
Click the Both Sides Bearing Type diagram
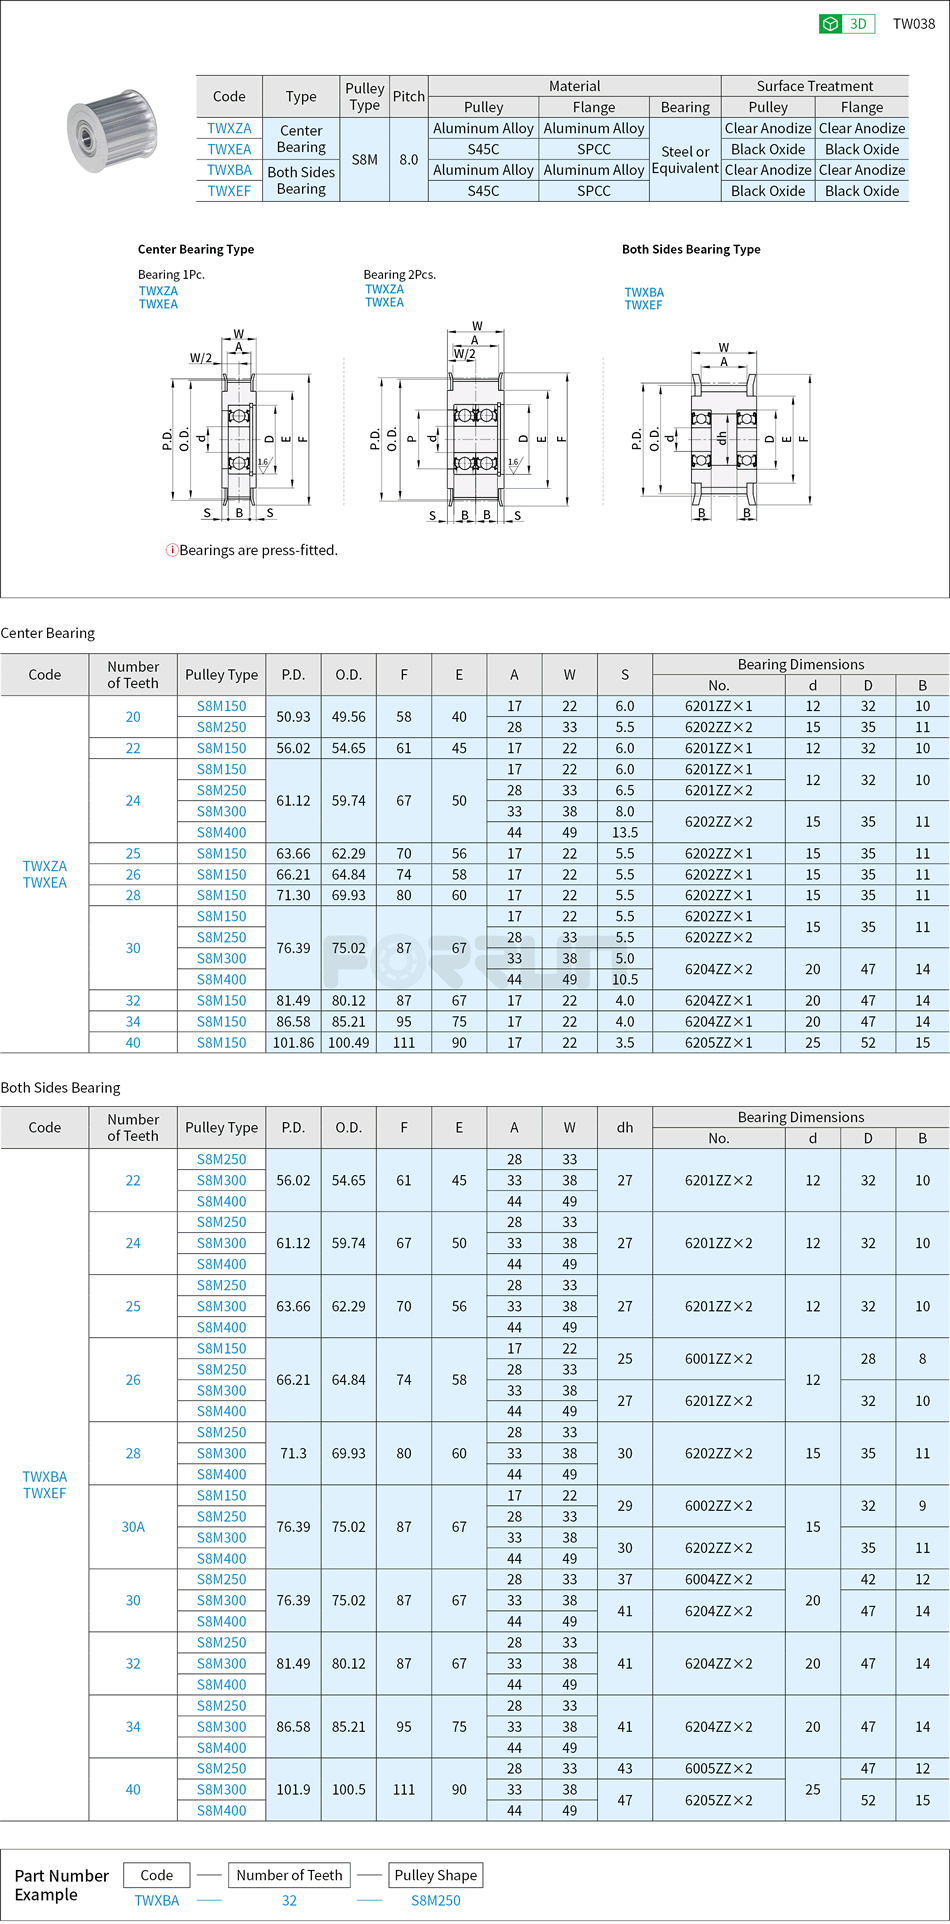coord(723,432)
